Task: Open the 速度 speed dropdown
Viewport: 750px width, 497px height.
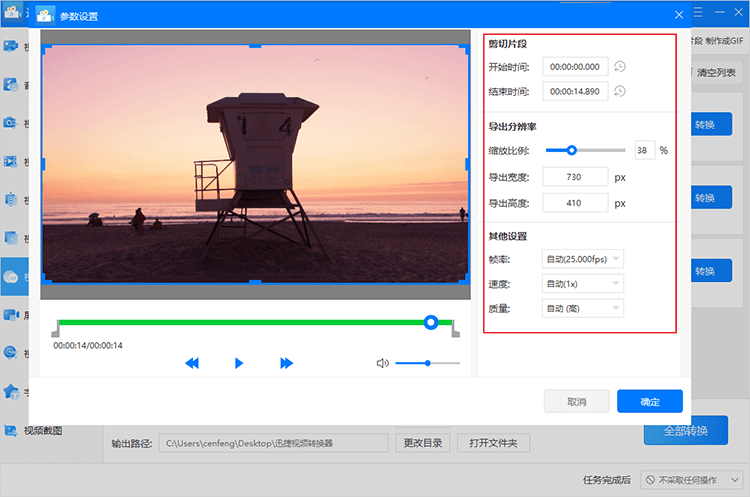Action: (583, 284)
